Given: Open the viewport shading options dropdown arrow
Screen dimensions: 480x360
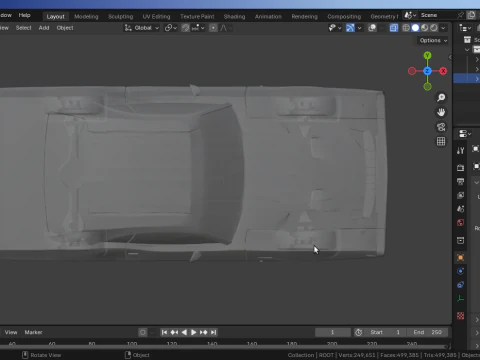Looking at the screenshot, I should click(443, 28).
